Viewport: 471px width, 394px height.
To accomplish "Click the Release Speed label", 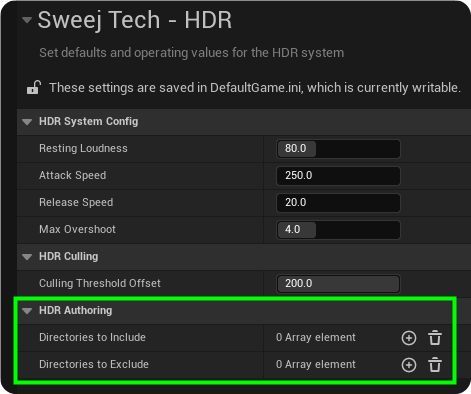I will [76, 202].
